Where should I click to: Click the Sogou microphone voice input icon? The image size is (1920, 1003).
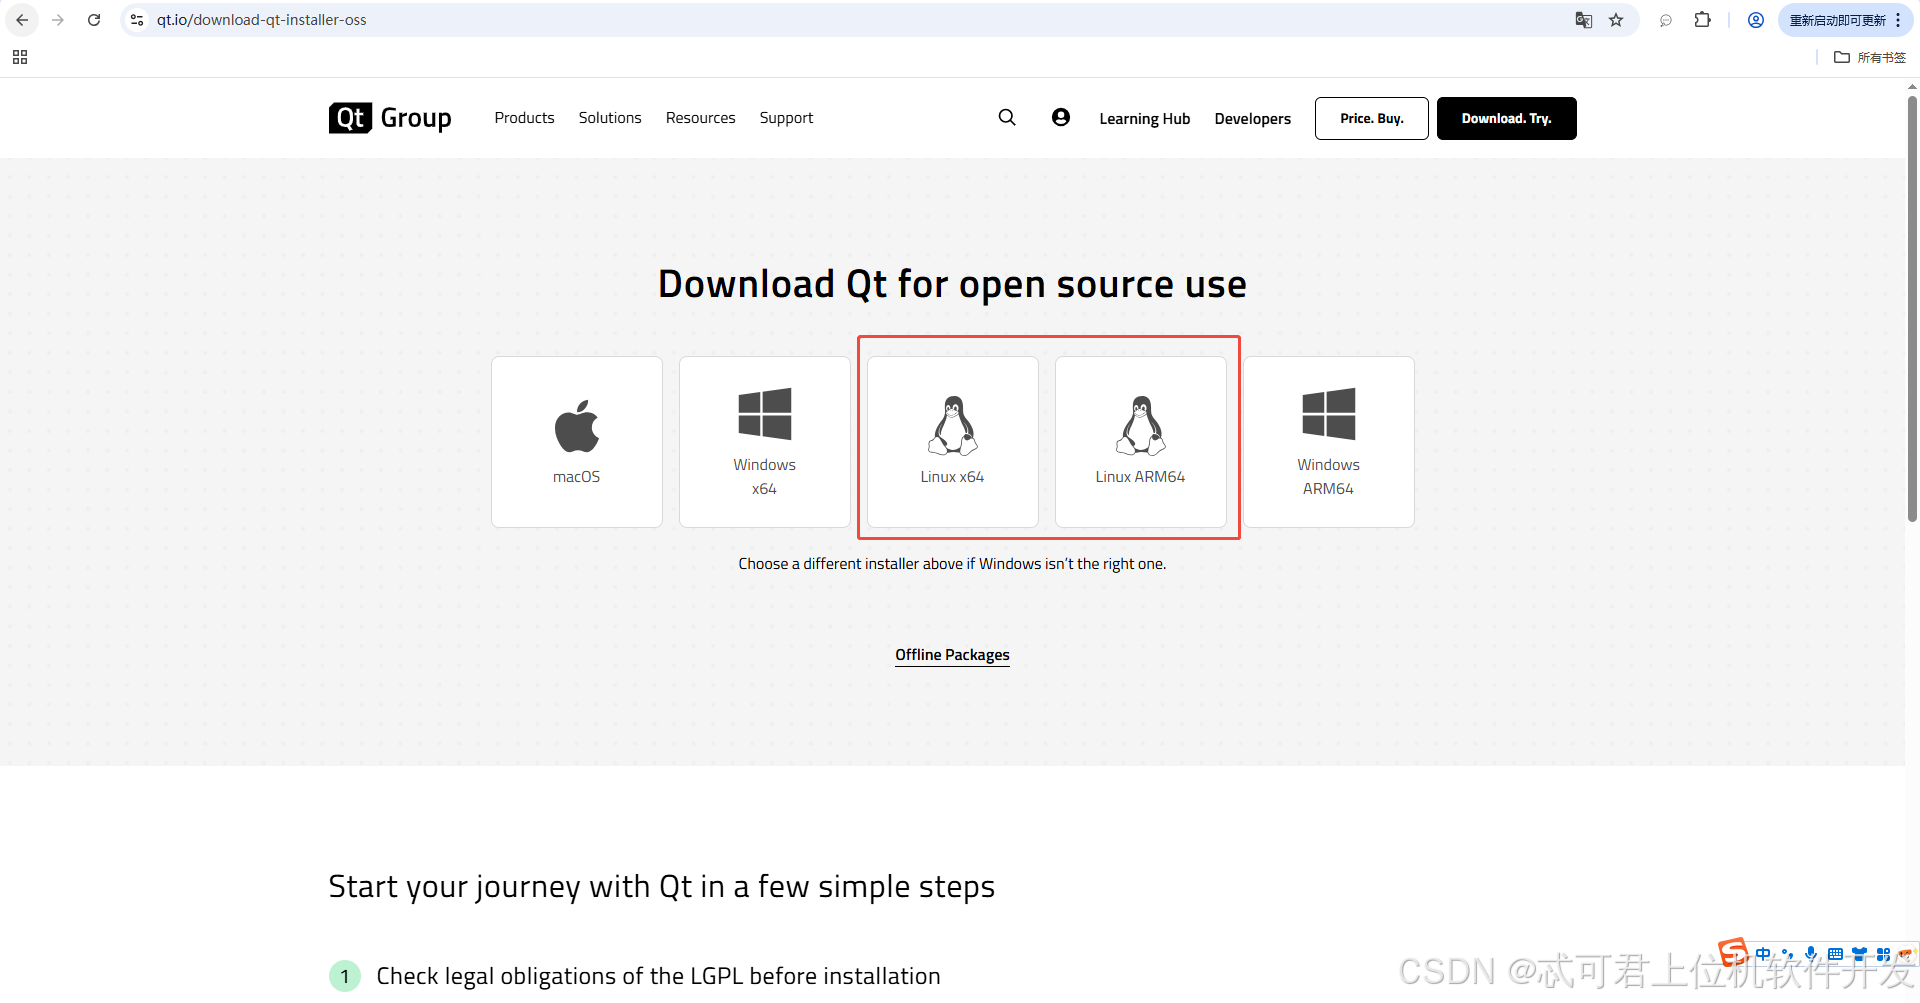[x=1811, y=954]
